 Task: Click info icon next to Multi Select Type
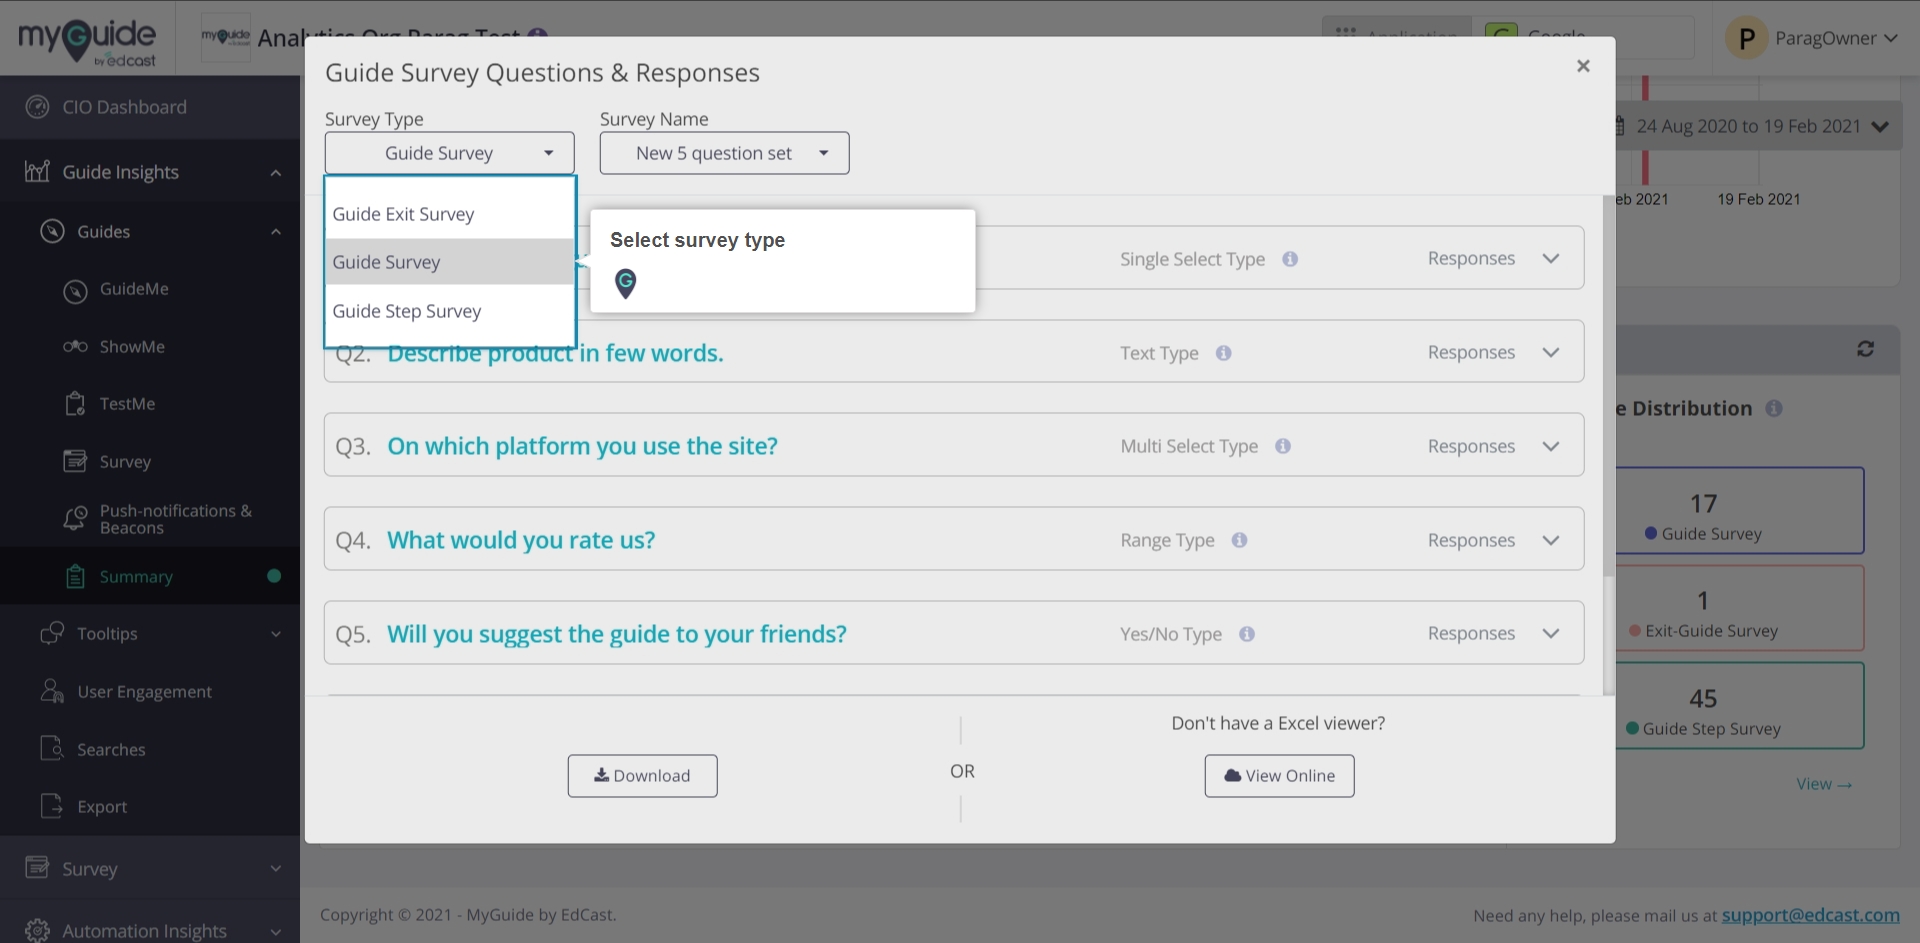pos(1283,446)
